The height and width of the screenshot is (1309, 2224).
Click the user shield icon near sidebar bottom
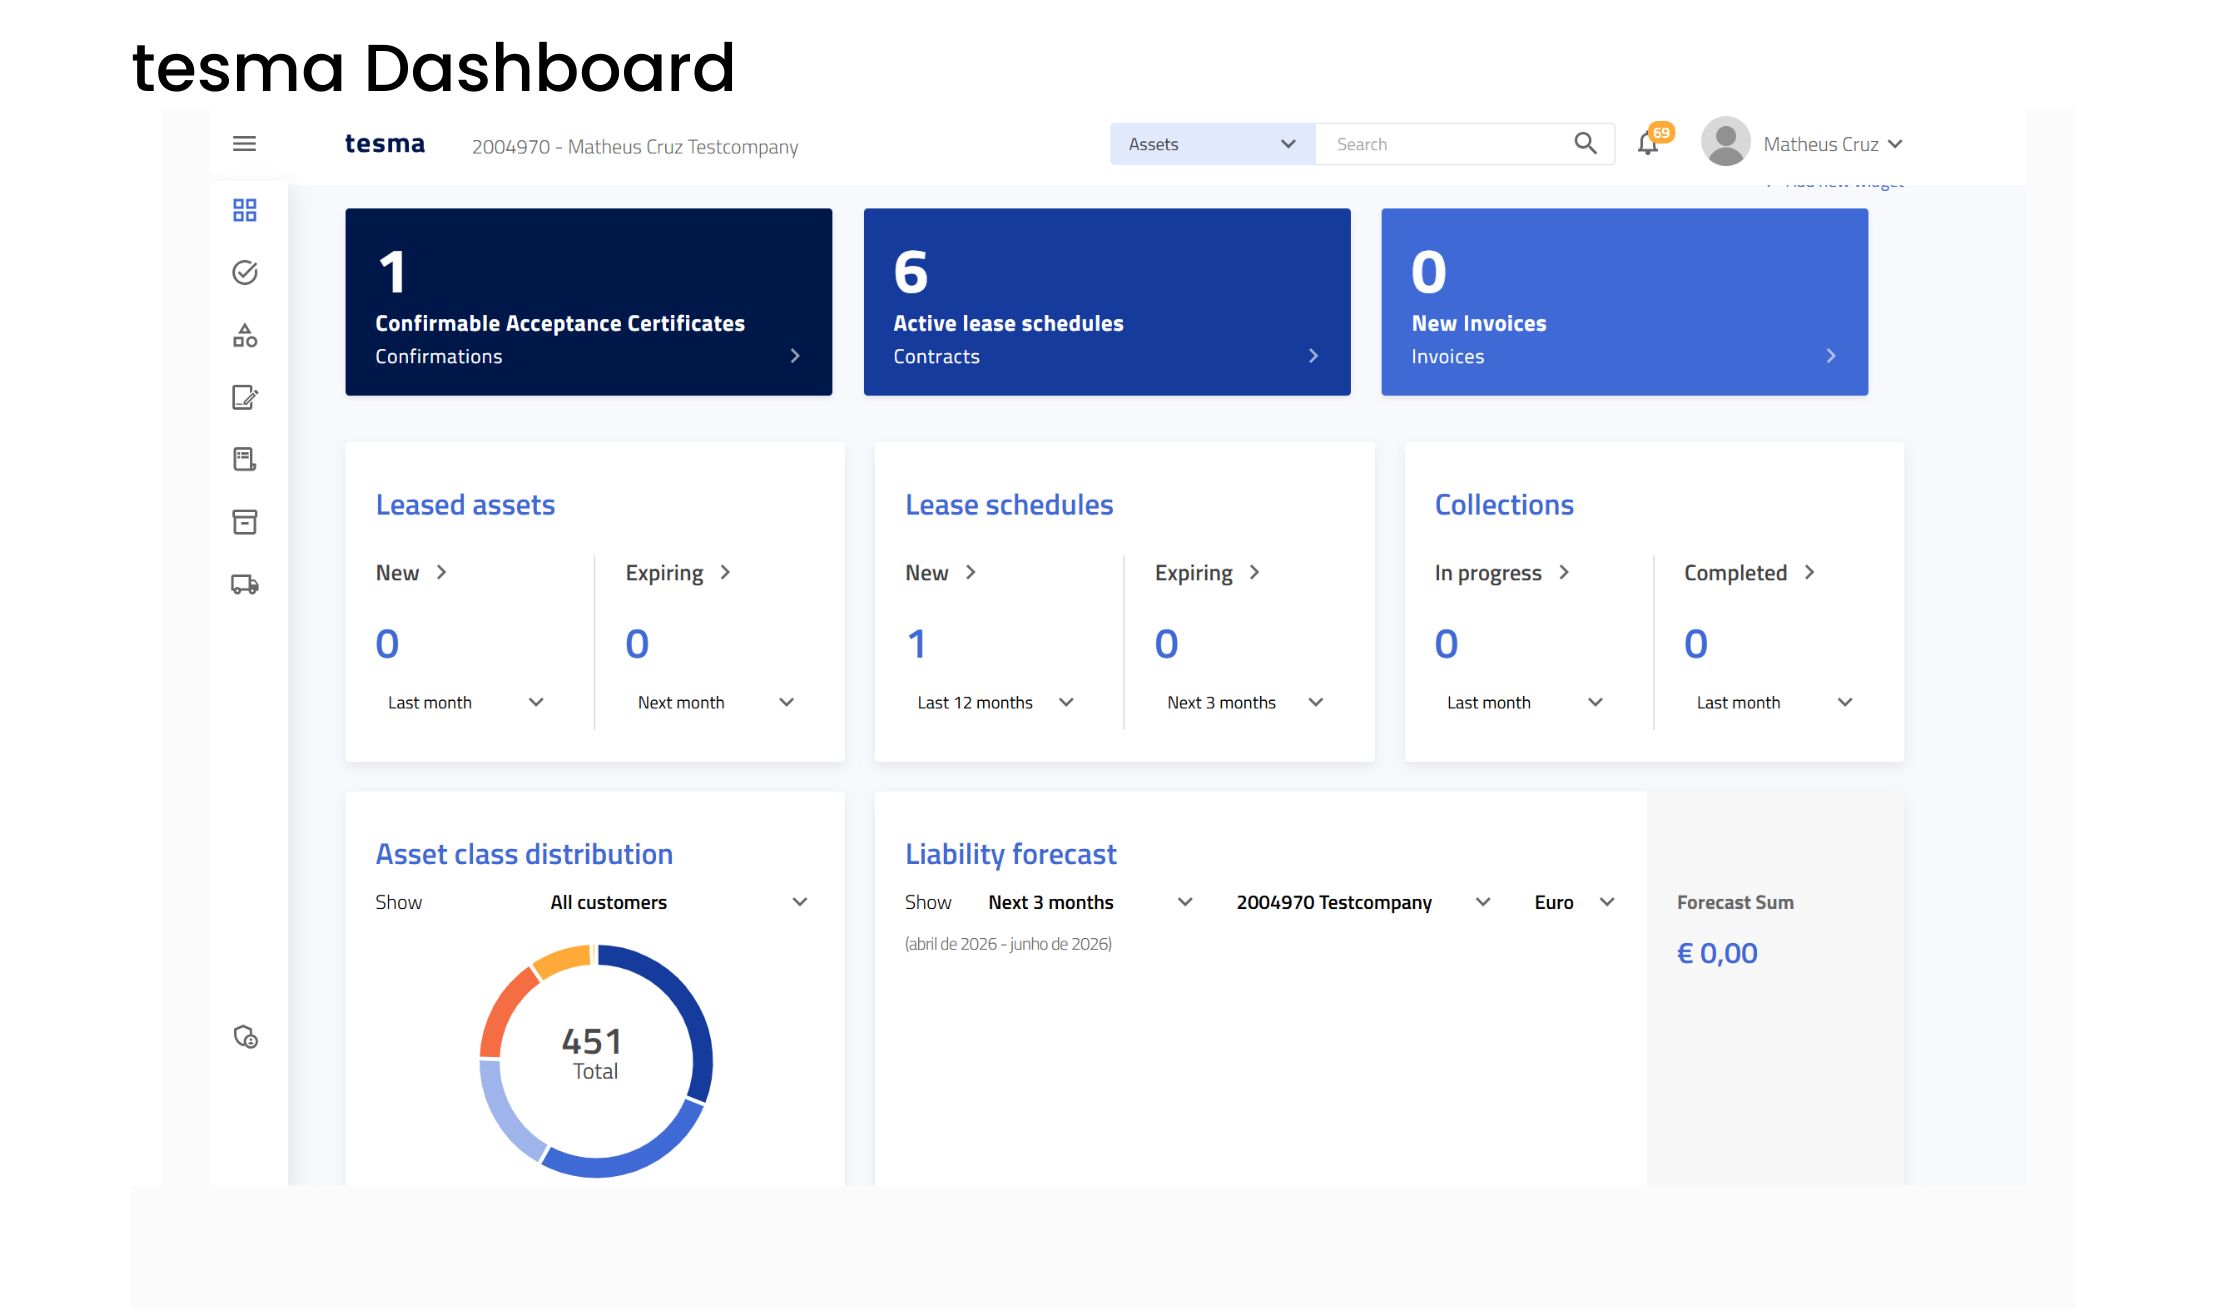[246, 1038]
